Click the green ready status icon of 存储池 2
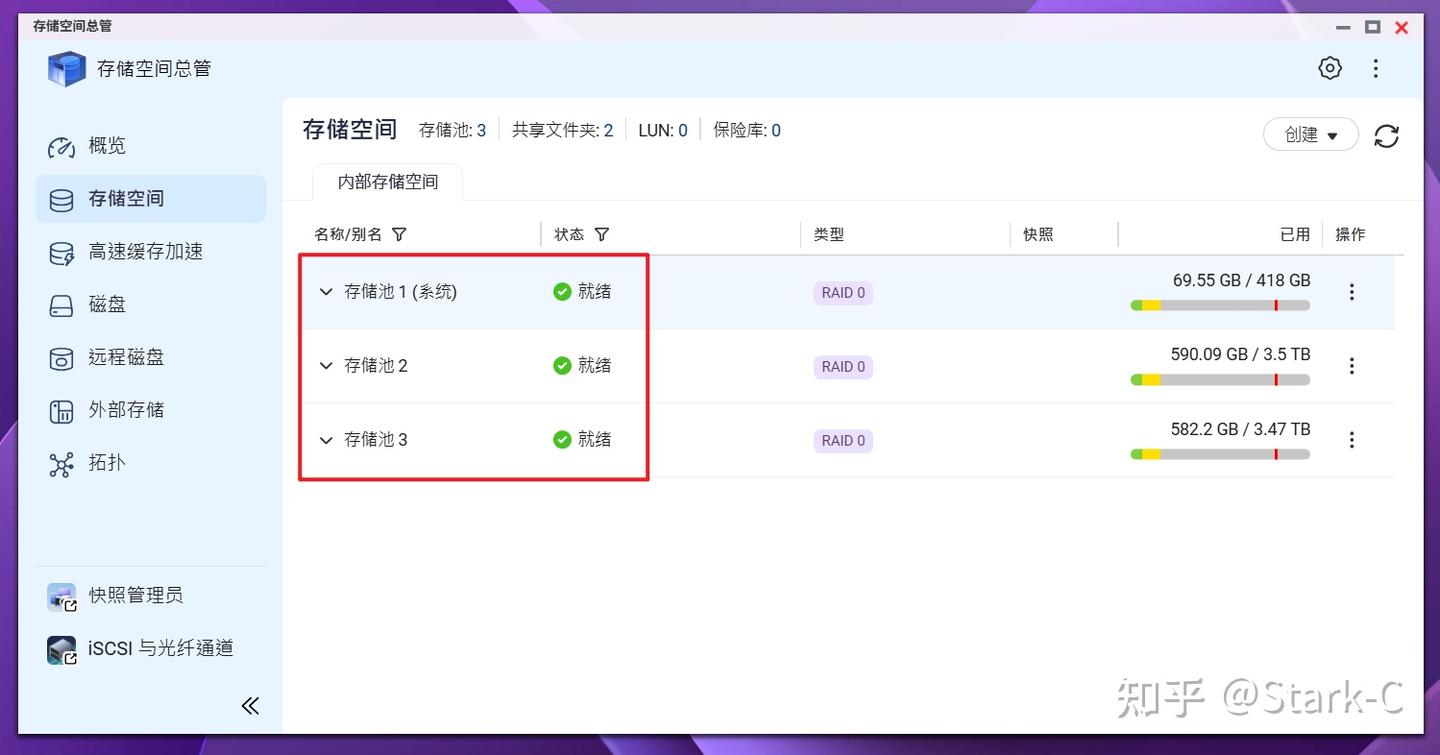The width and height of the screenshot is (1440, 755). coord(562,365)
